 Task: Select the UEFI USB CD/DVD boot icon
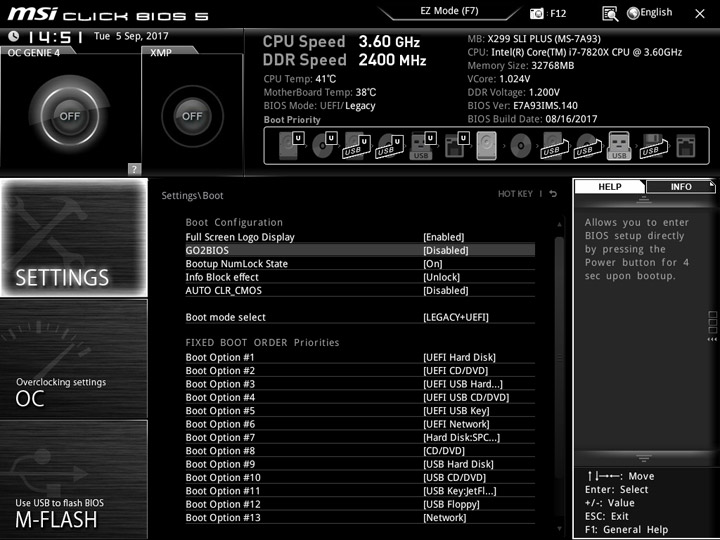pos(389,146)
